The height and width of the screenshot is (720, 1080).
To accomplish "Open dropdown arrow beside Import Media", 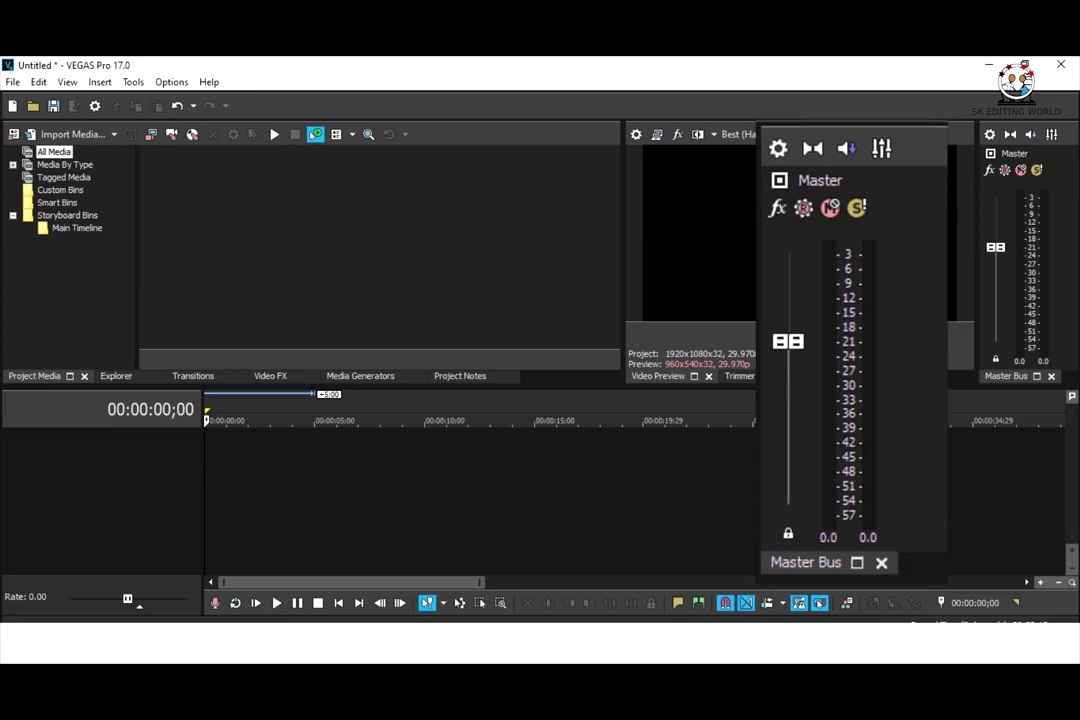I will point(114,134).
